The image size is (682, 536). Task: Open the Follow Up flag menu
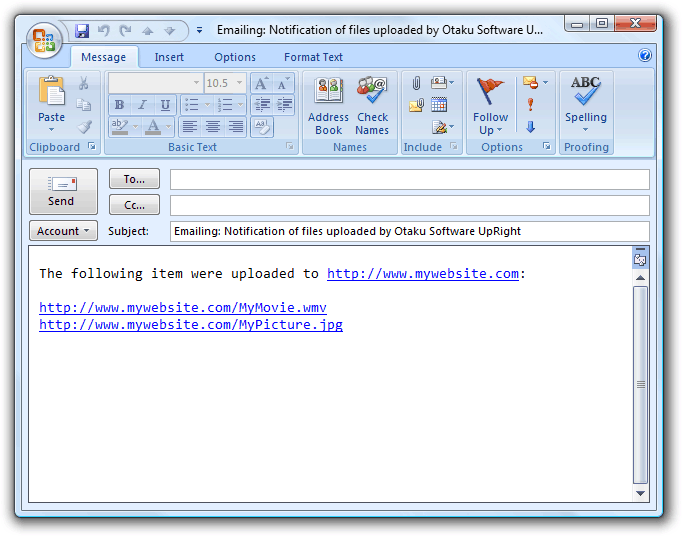point(491,106)
